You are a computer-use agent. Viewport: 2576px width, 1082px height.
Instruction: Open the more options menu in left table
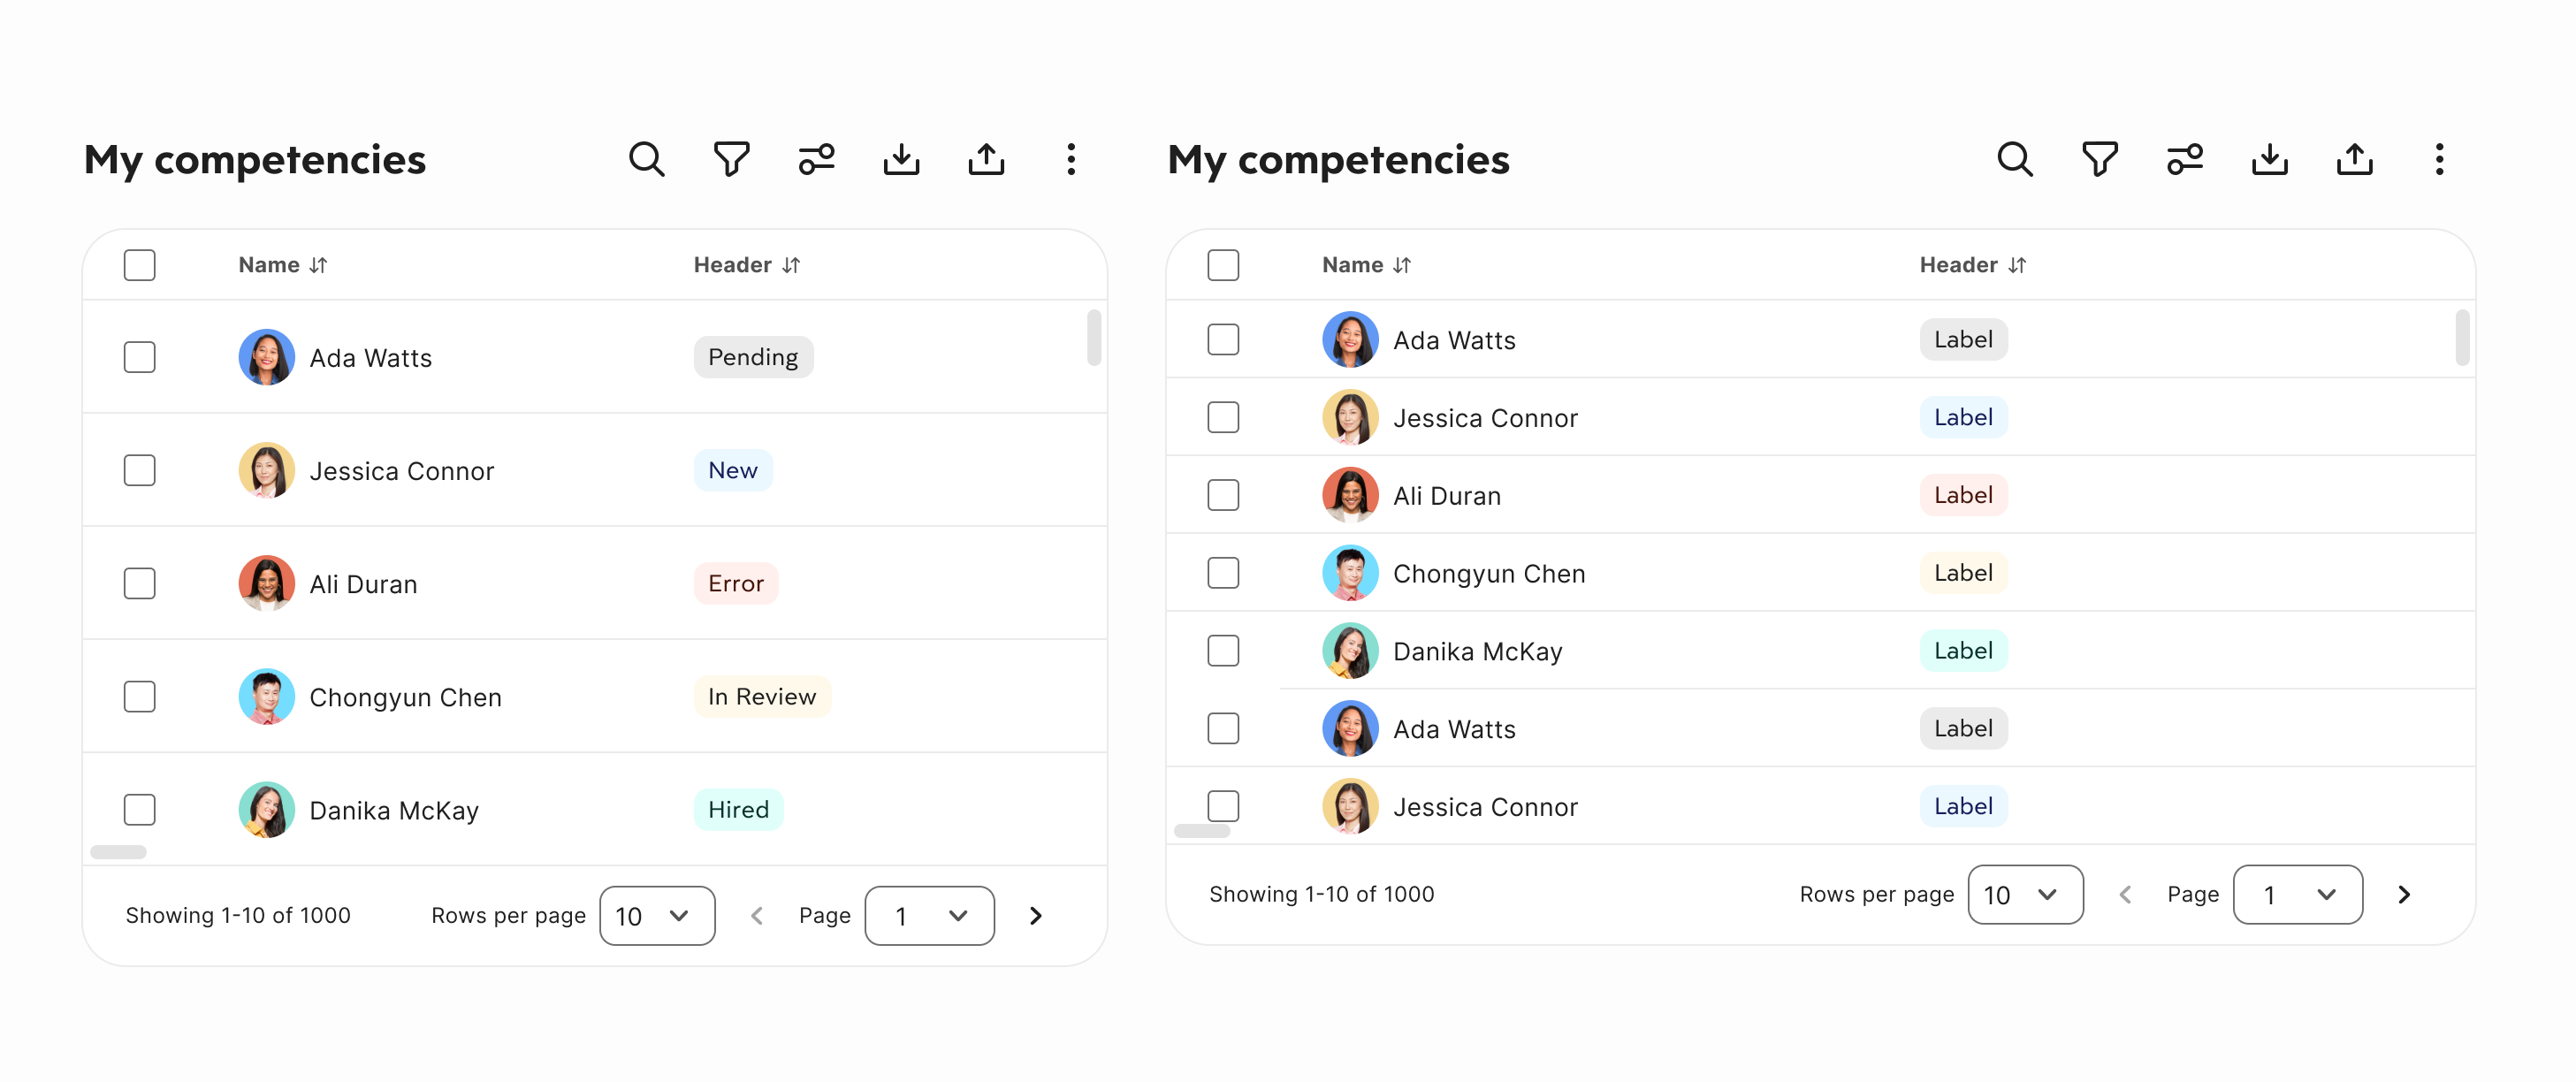(x=1071, y=159)
